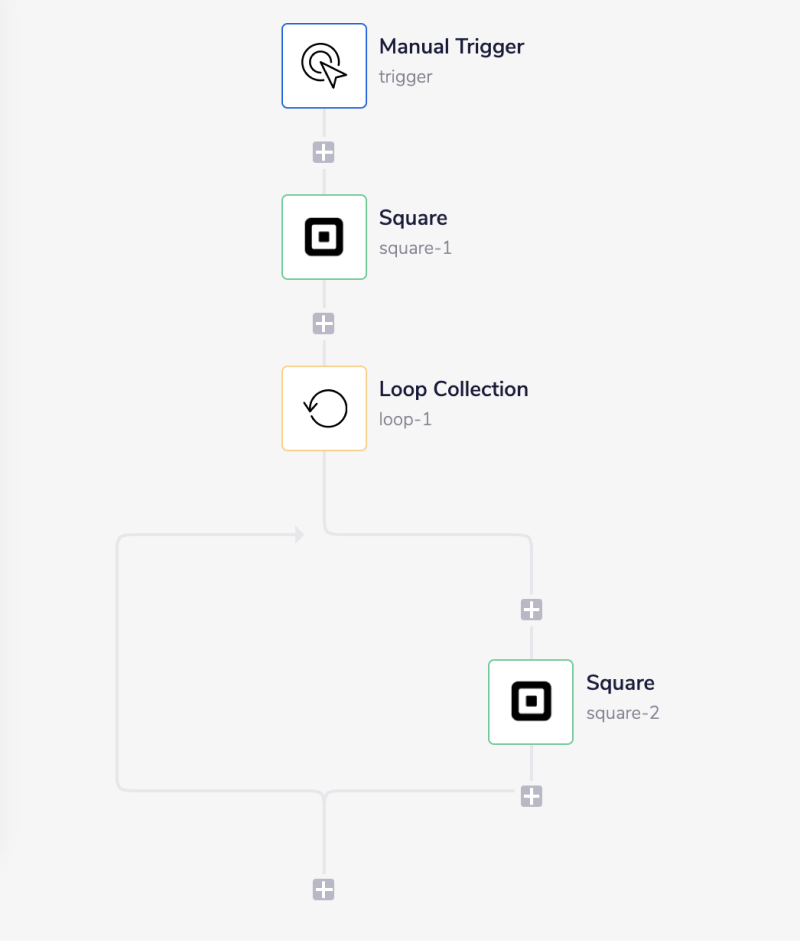Viewport: 800px width, 941px height.
Task: Click the plus icon below square-2
Action: pos(531,796)
